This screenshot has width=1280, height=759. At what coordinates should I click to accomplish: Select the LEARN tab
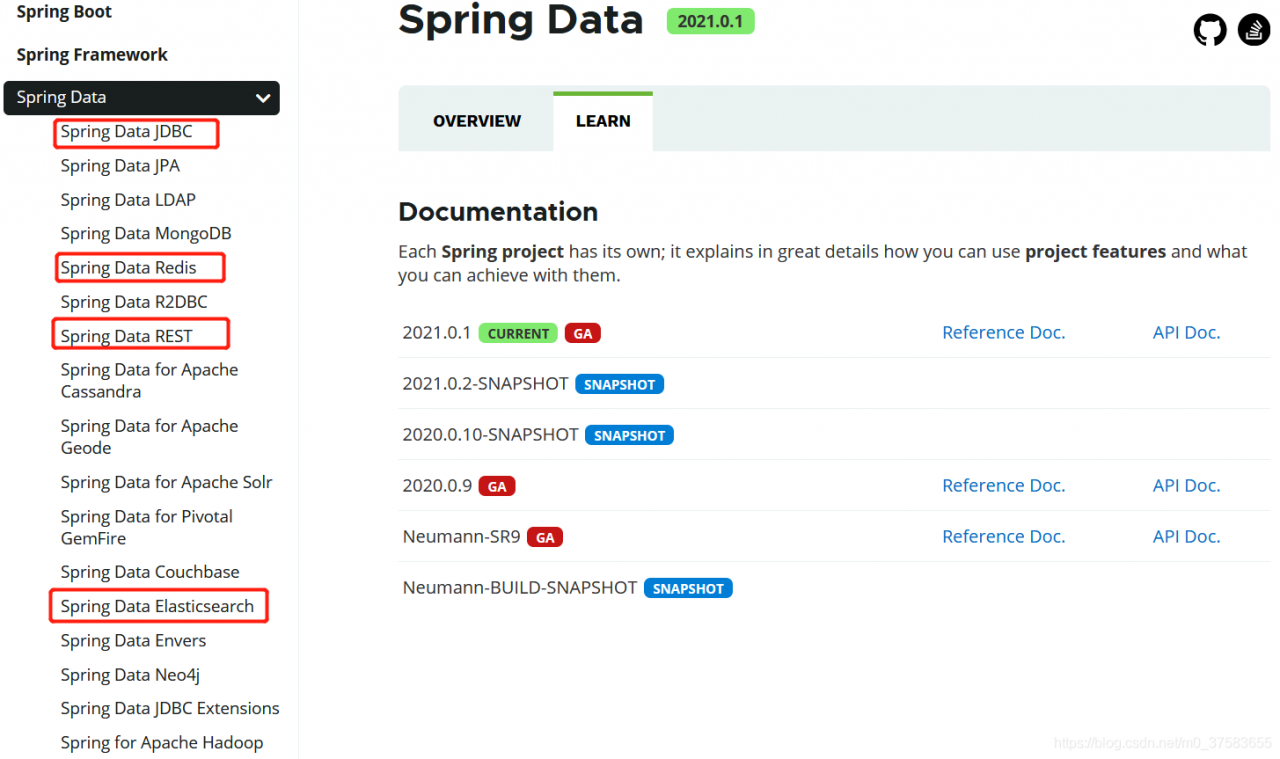pyautogui.click(x=603, y=121)
